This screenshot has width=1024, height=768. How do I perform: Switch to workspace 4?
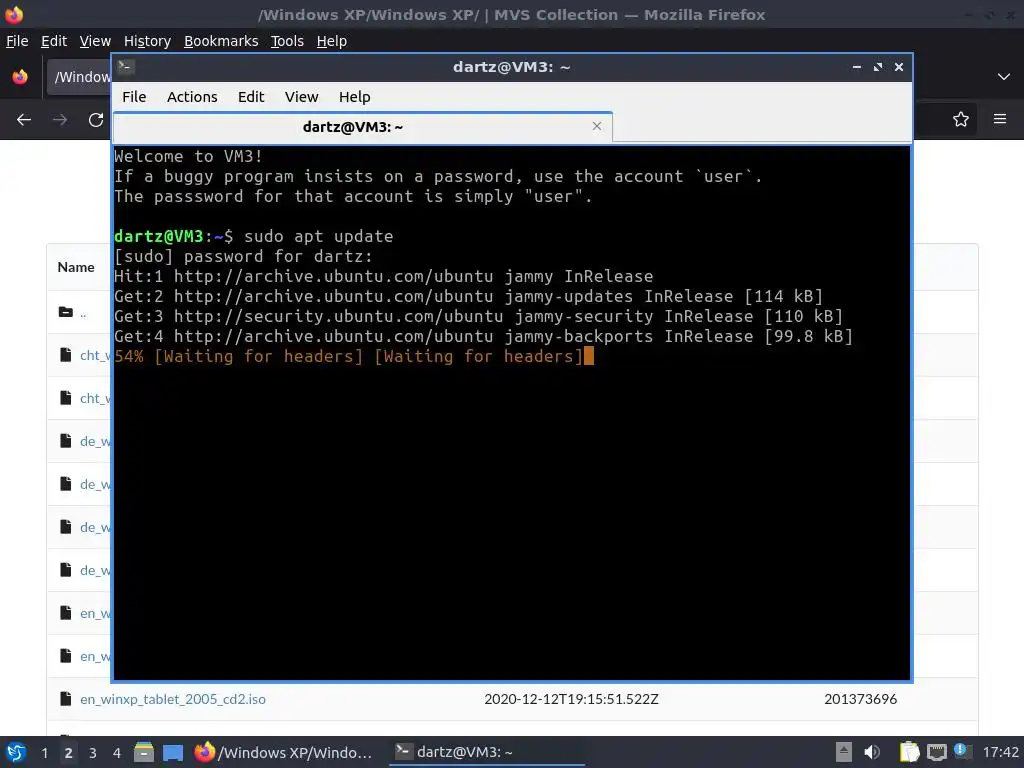coord(117,752)
